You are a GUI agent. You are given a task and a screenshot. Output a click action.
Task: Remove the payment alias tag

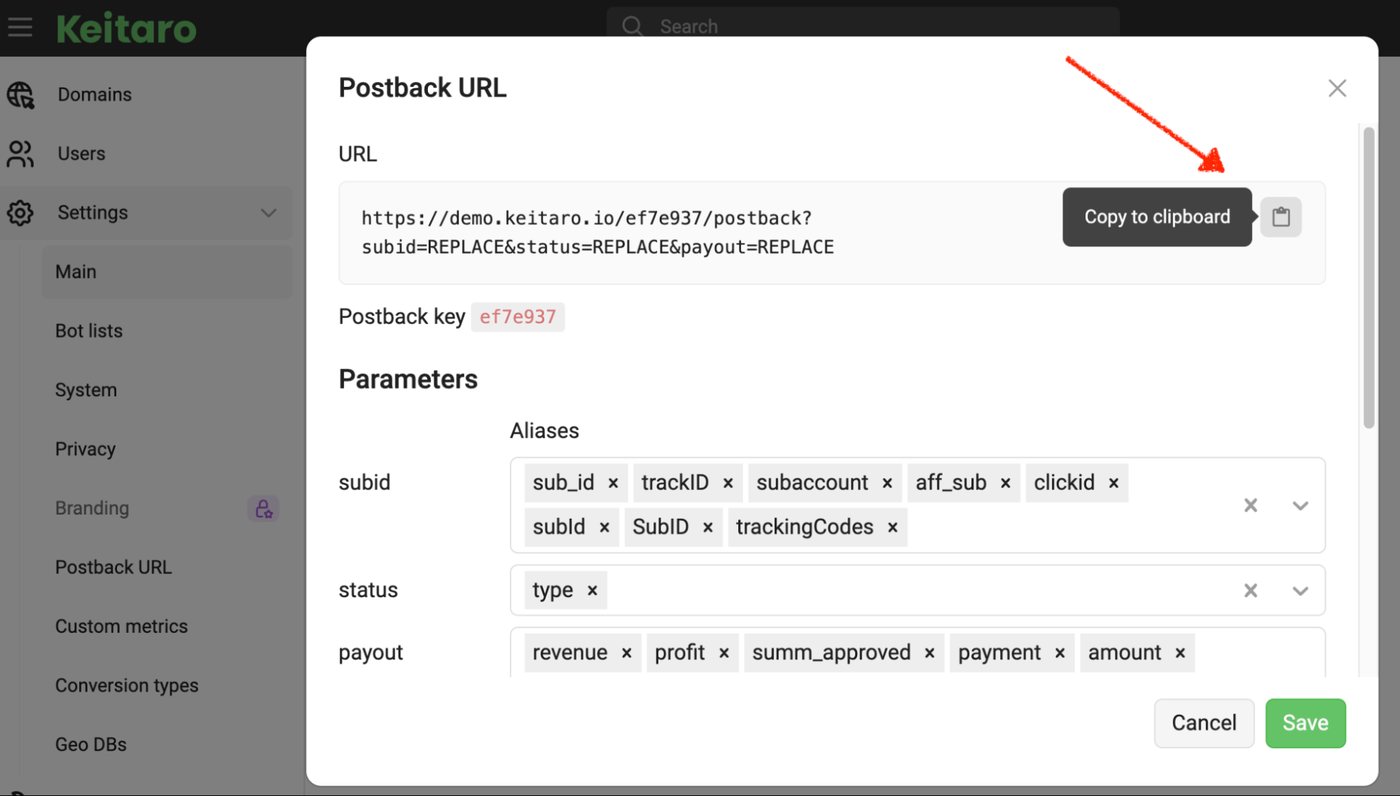pos(1059,653)
